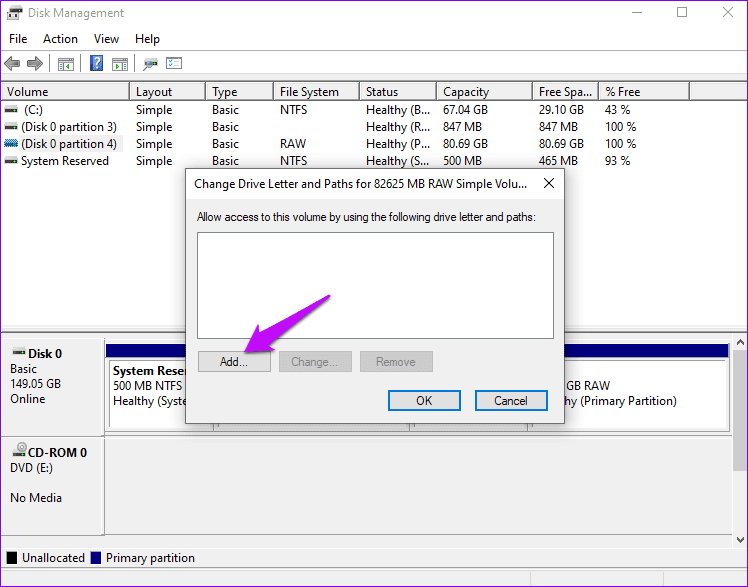This screenshot has height=587, width=748.
Task: Select the C: volume drive icon
Action: pyautogui.click(x=11, y=110)
